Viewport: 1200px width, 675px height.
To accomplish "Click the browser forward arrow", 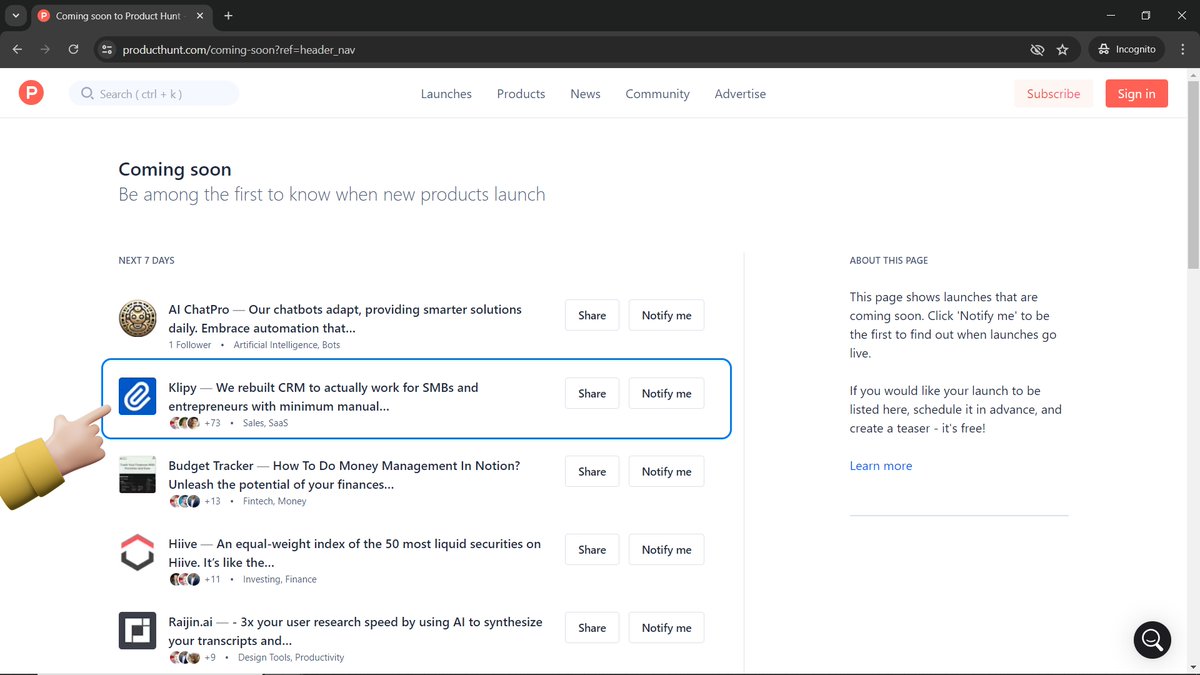I will [x=45, y=49].
